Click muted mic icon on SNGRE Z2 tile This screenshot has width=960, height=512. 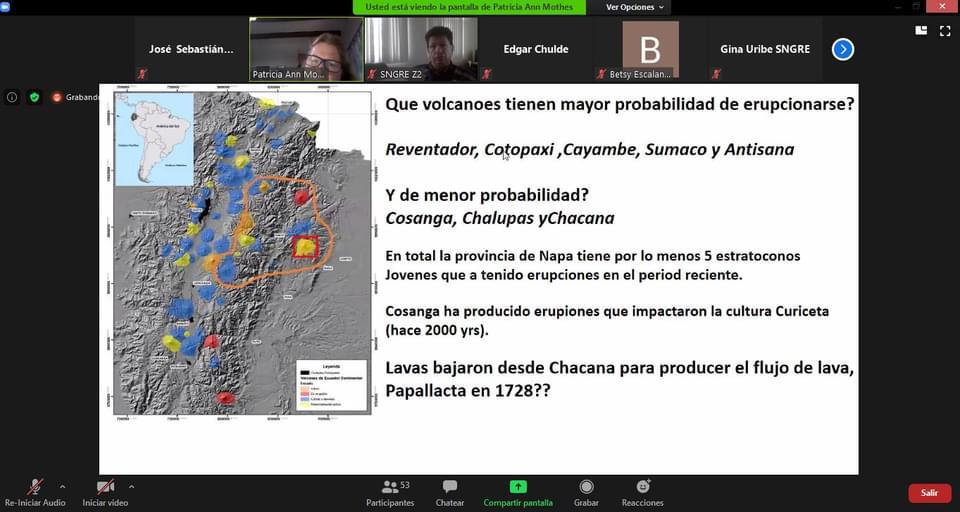[372, 74]
